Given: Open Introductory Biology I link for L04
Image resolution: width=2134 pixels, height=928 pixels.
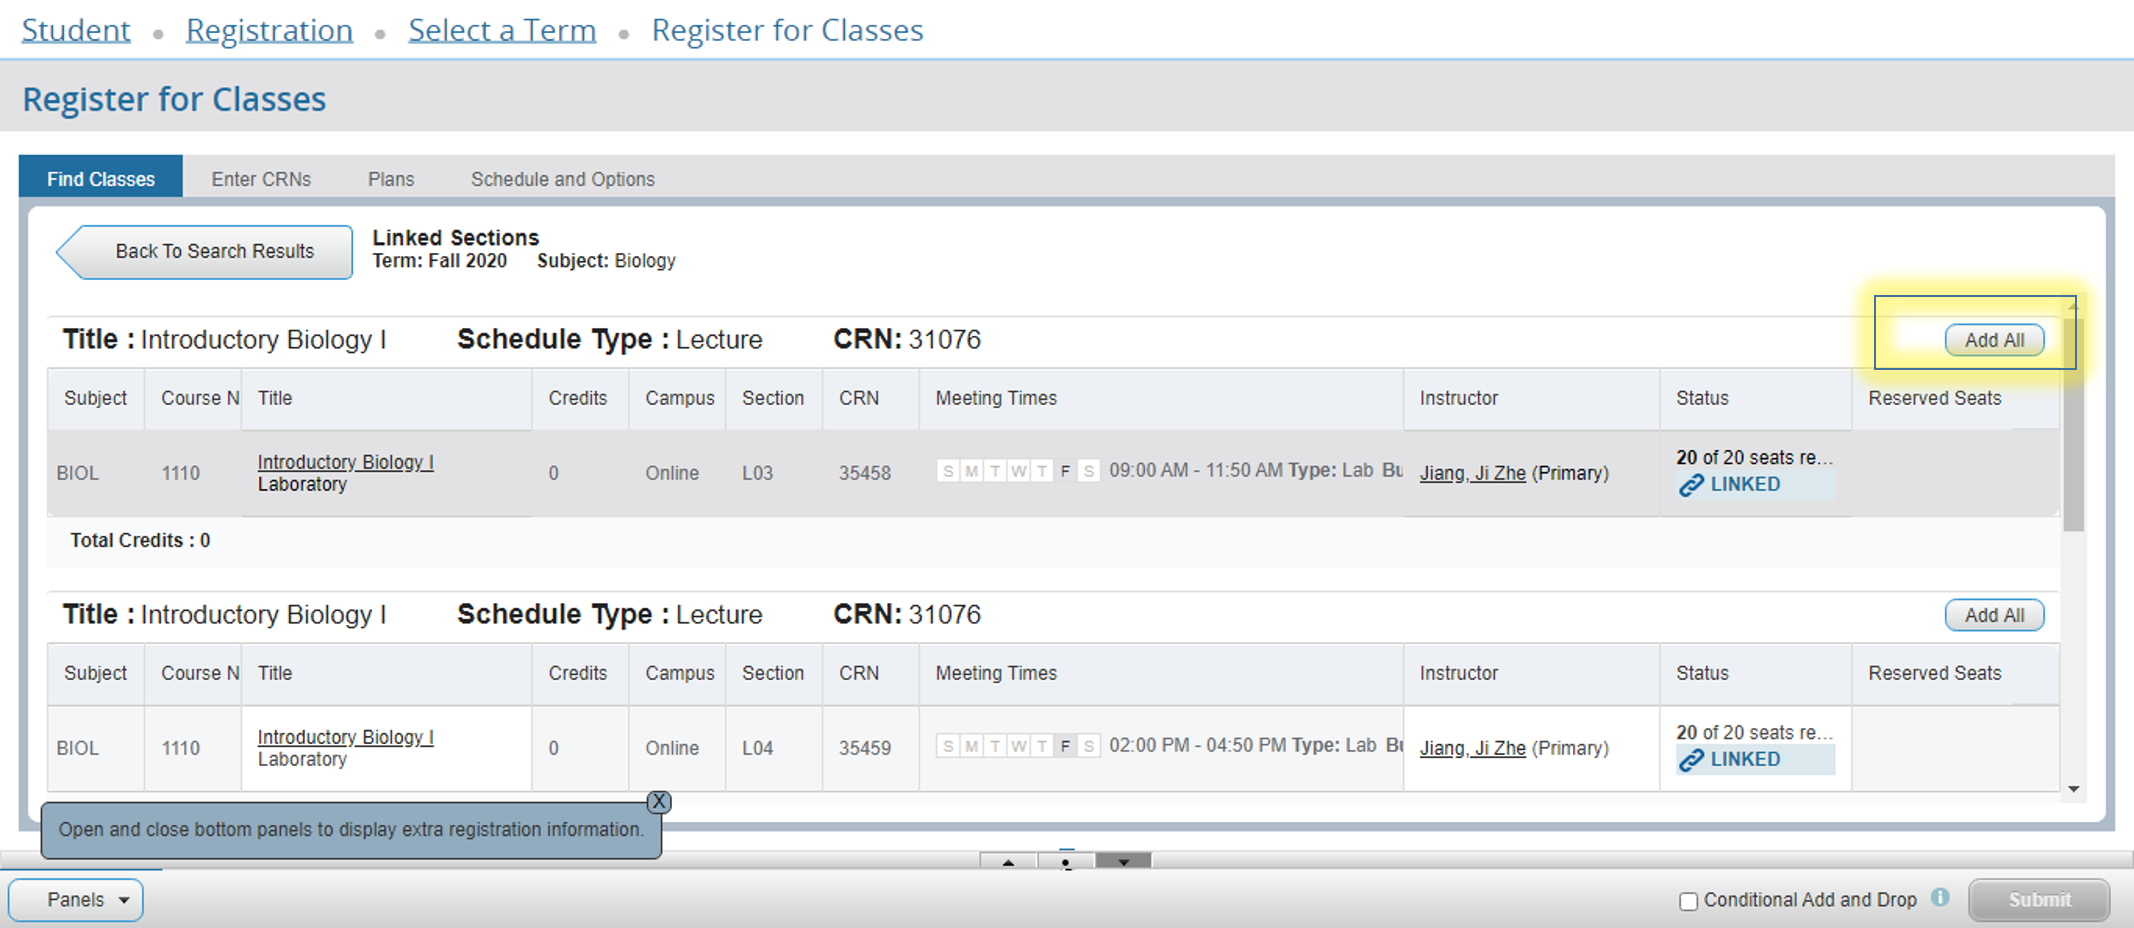Looking at the screenshot, I should (345, 737).
